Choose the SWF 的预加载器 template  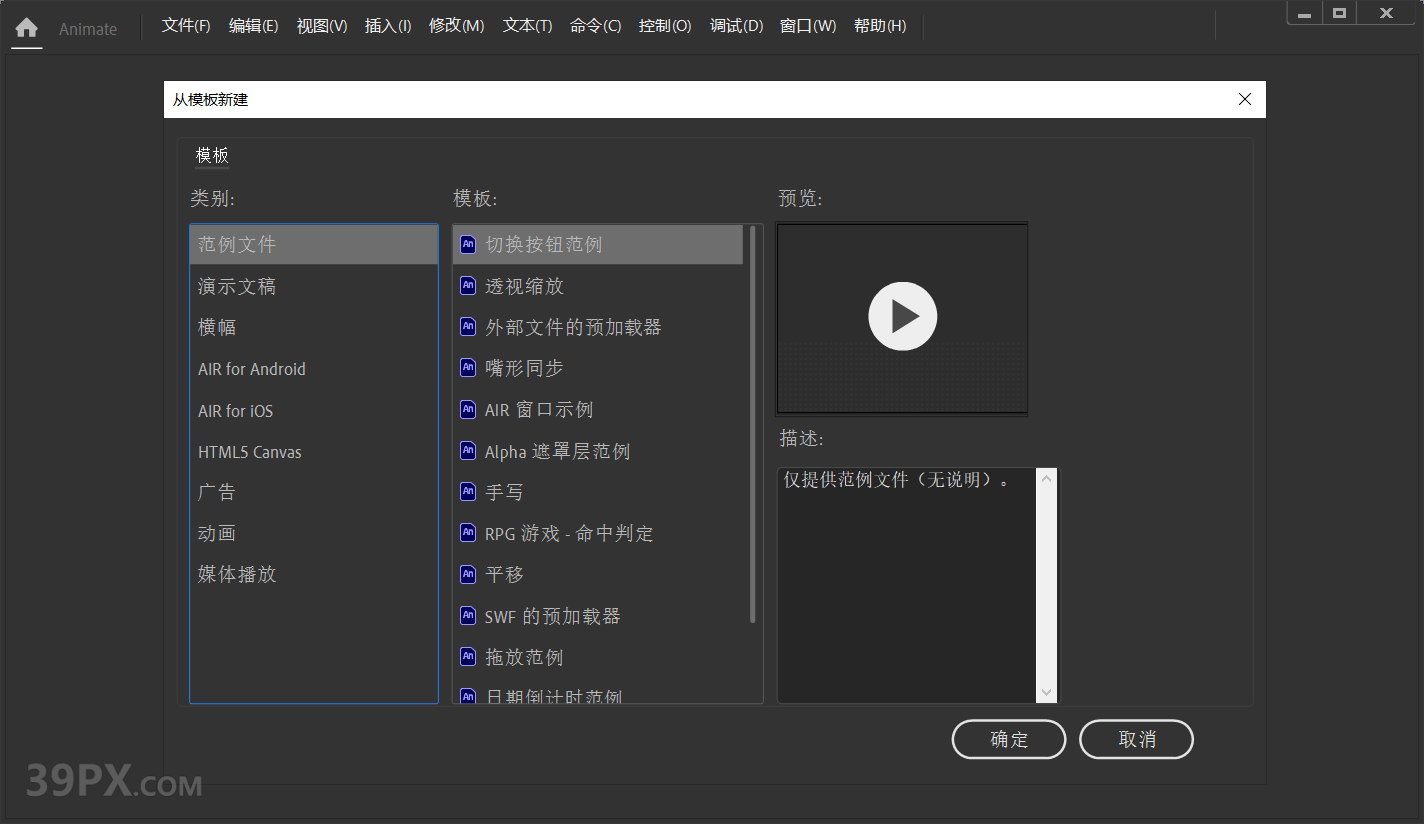tap(598, 616)
